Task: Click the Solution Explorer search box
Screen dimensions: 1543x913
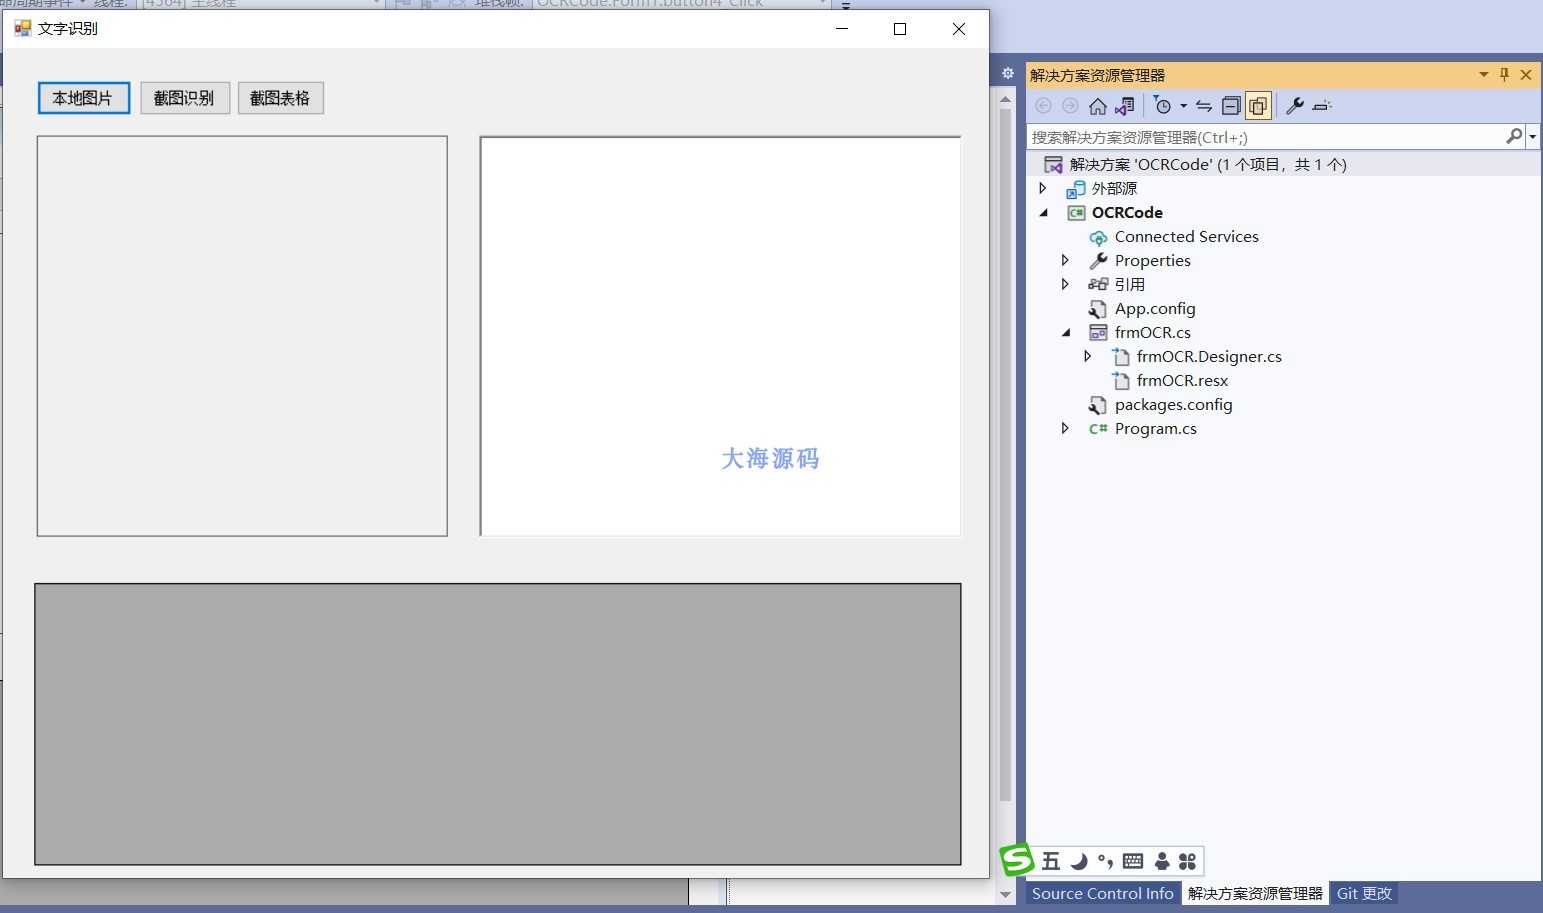Action: [x=1265, y=137]
